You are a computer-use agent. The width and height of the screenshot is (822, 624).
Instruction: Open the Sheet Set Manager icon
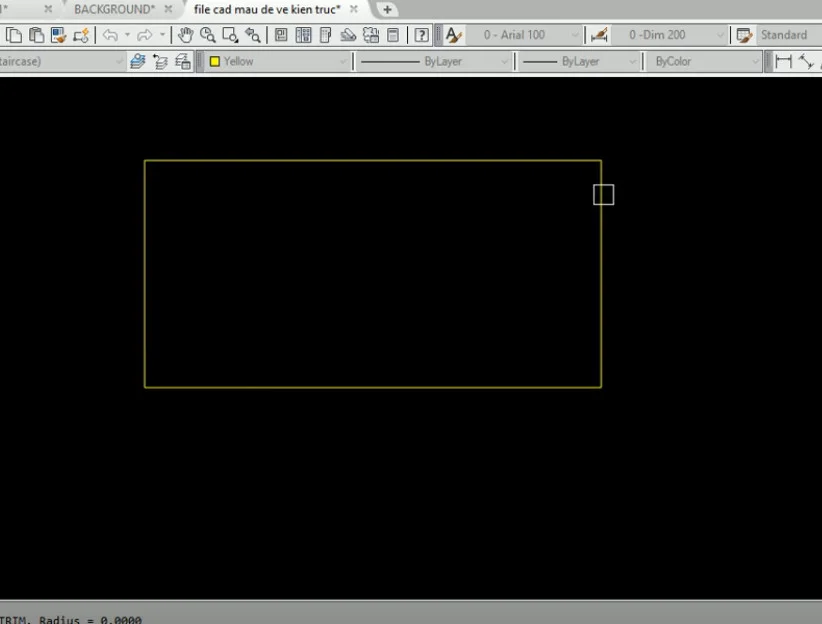348,35
